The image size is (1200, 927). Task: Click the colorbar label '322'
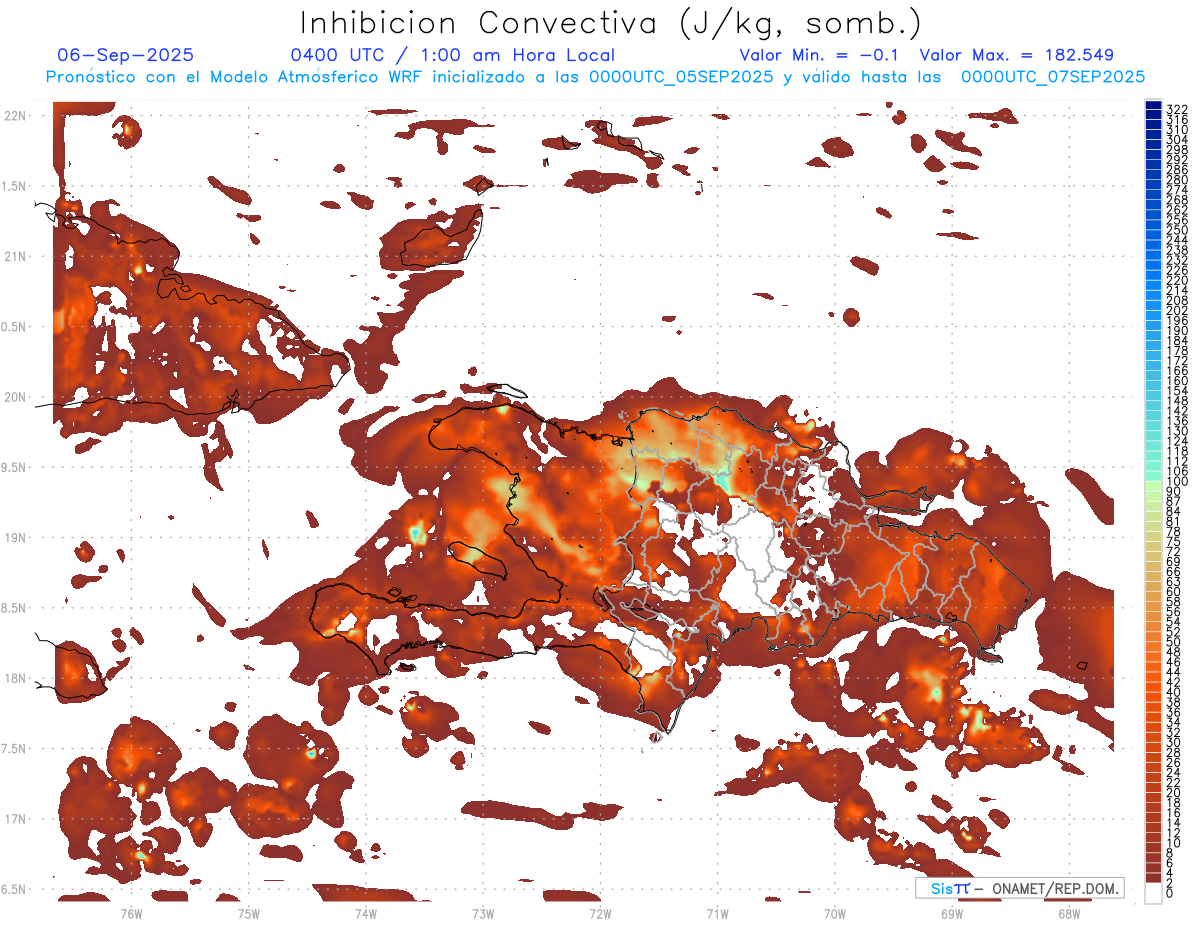pyautogui.click(x=1176, y=109)
